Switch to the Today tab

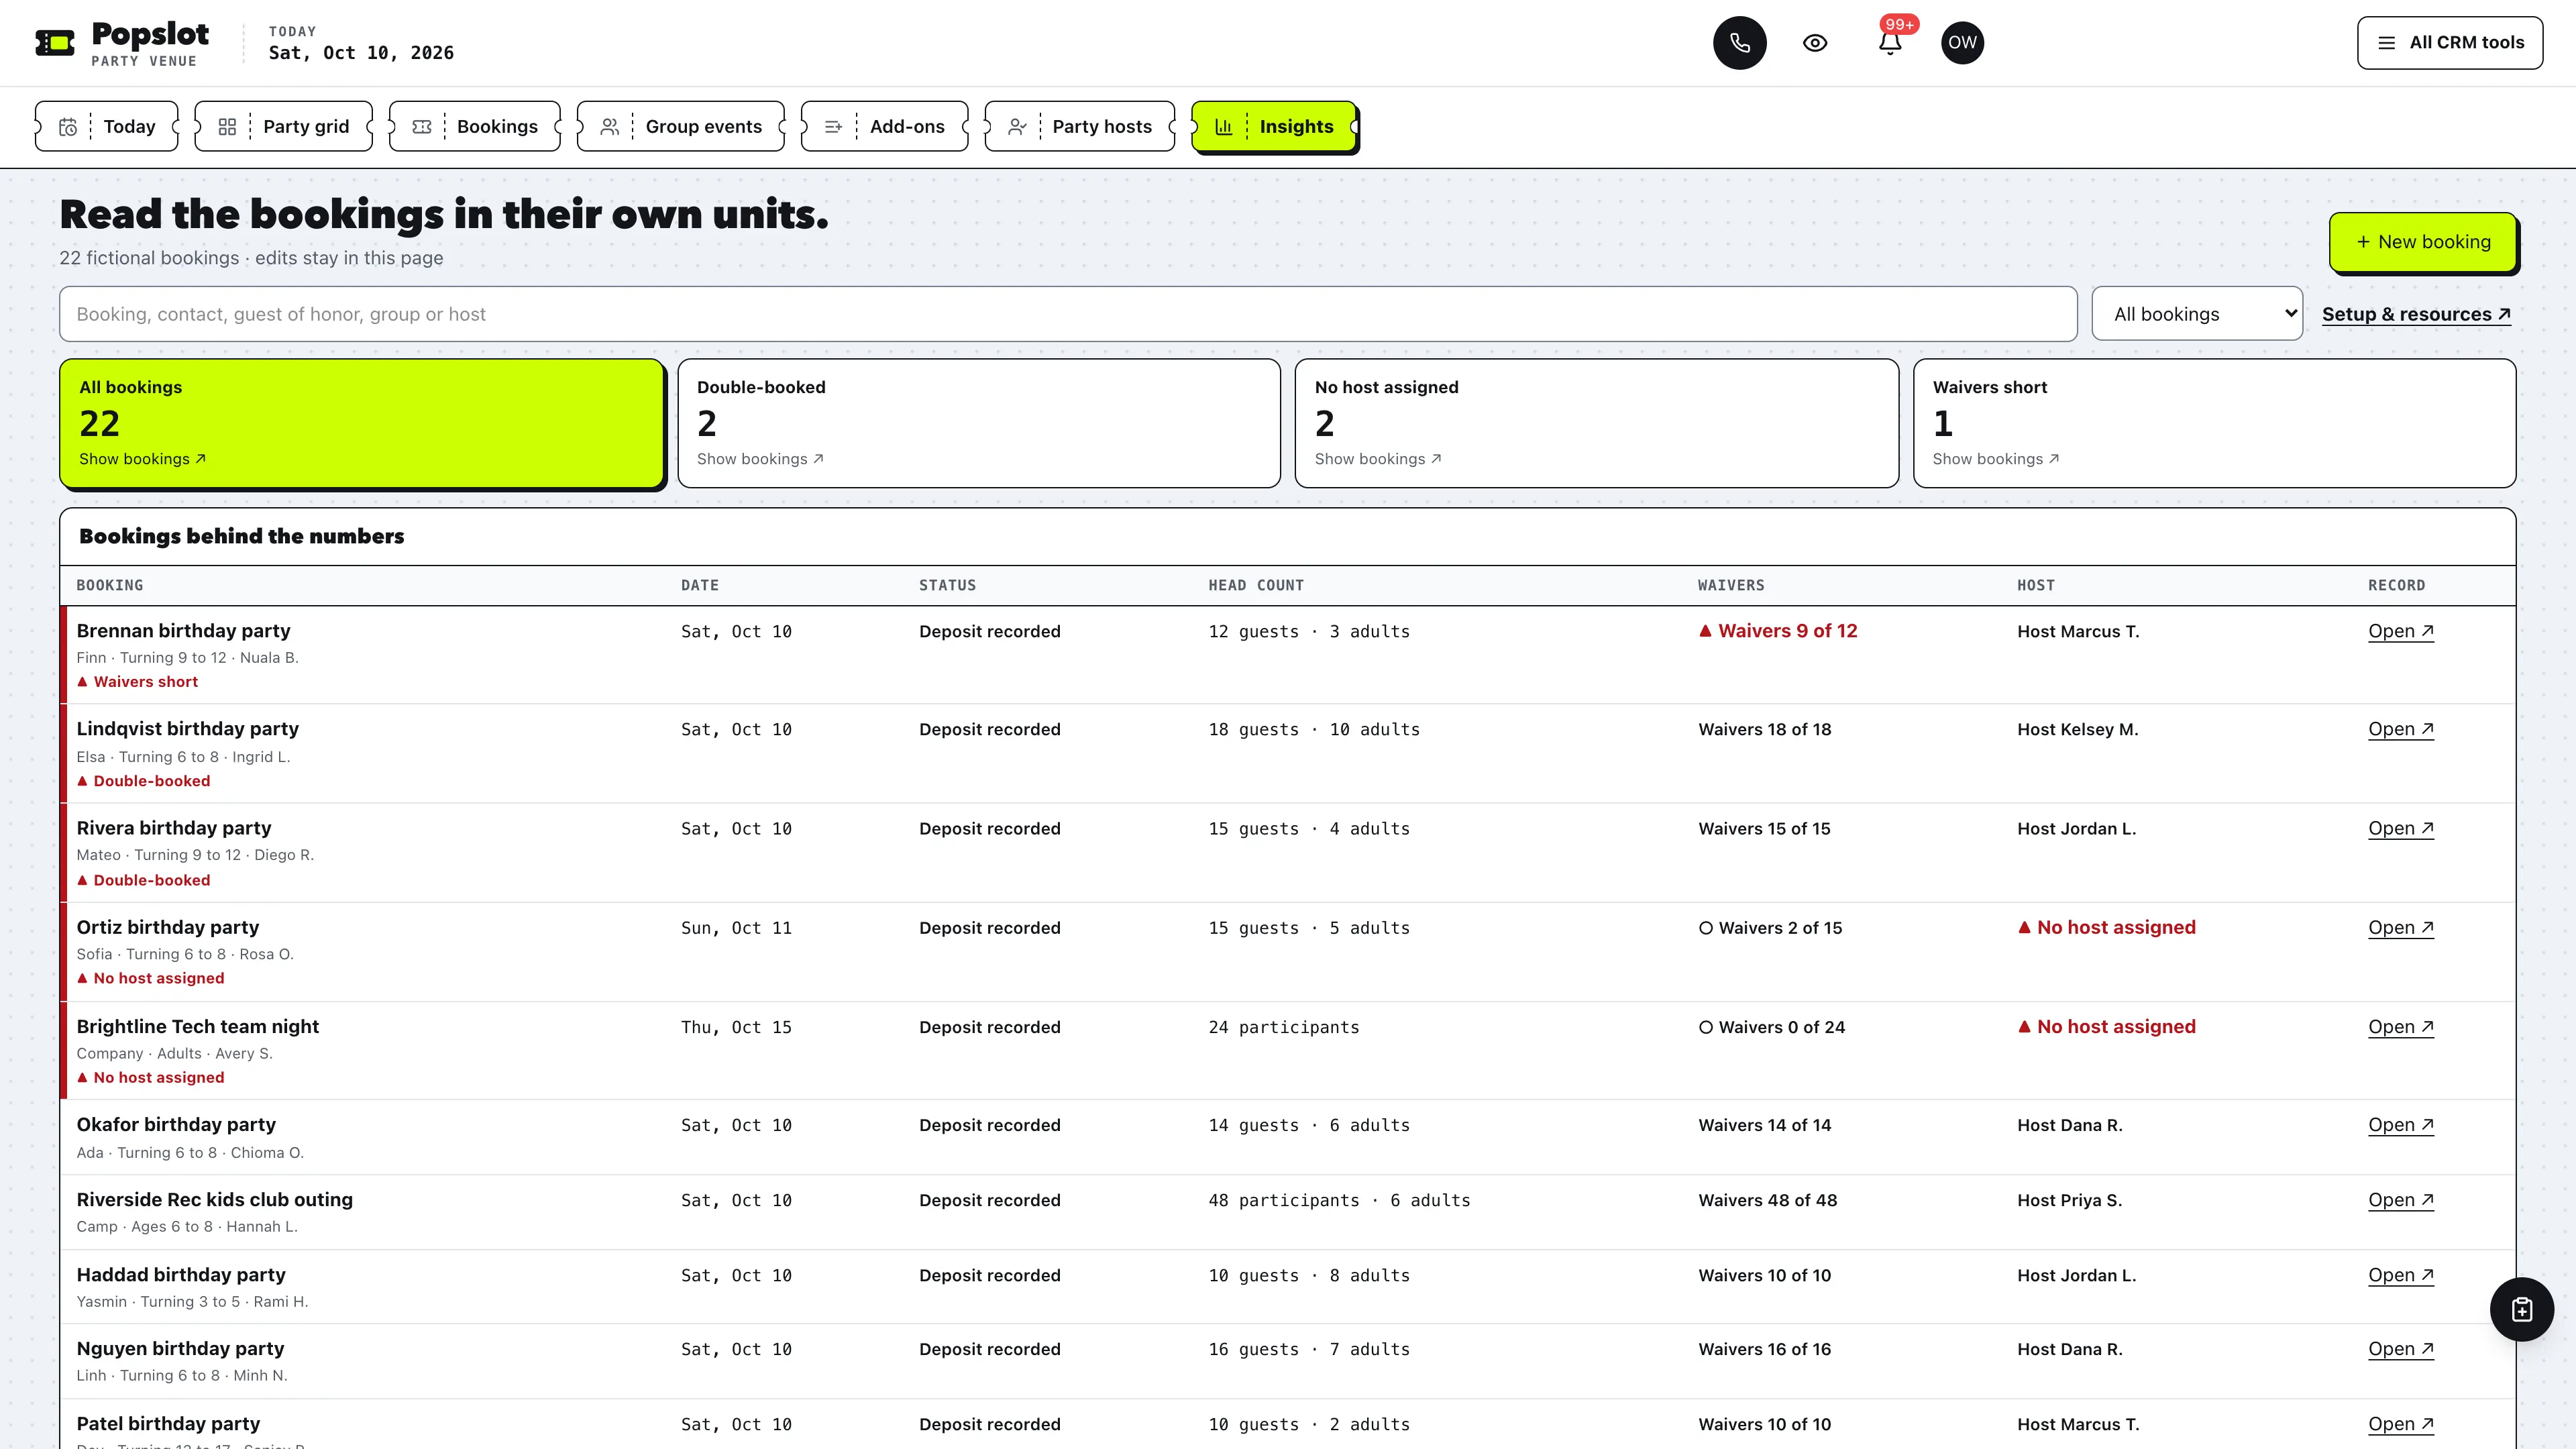pyautogui.click(x=107, y=126)
